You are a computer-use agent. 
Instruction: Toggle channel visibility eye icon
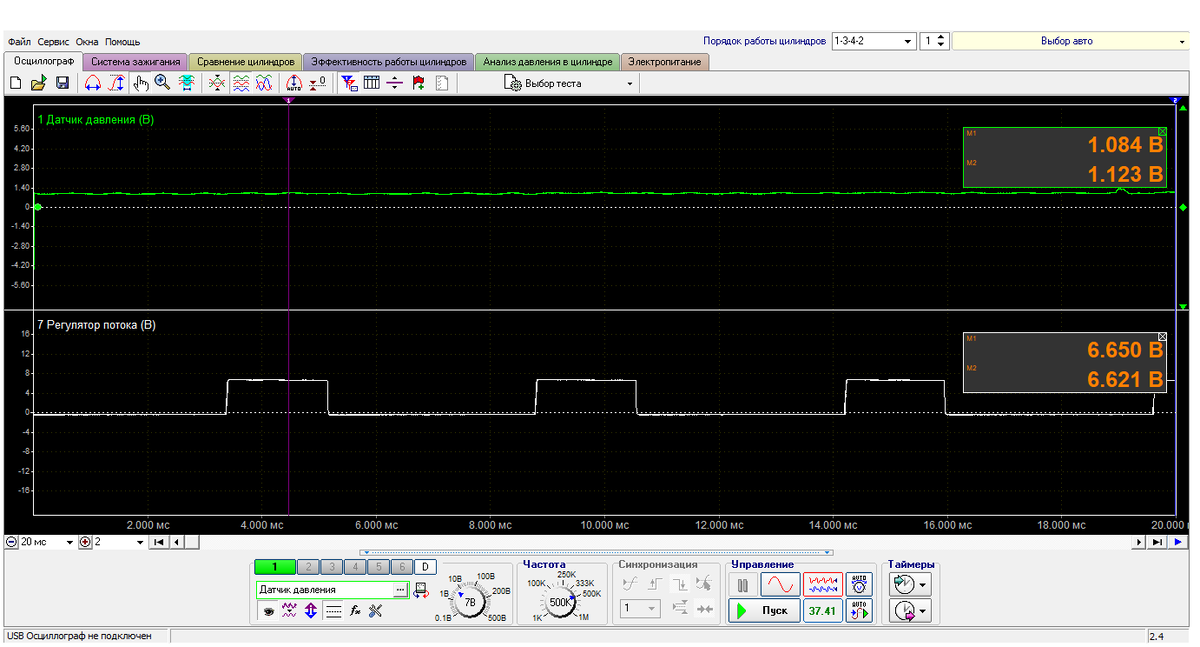point(268,611)
